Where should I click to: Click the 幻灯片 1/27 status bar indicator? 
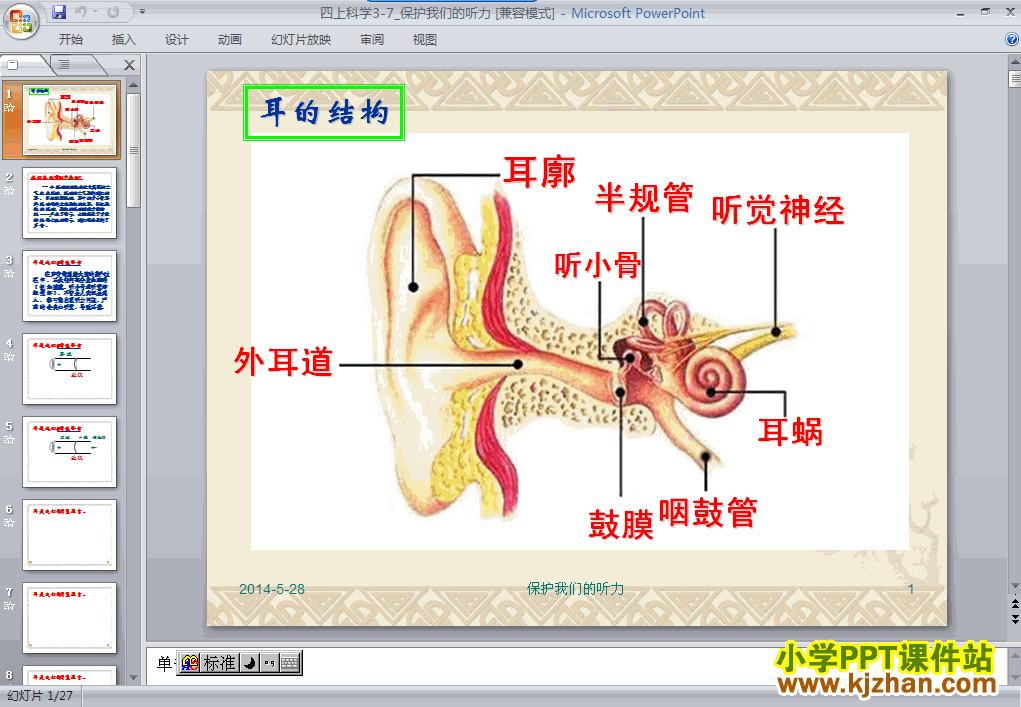tap(40, 696)
